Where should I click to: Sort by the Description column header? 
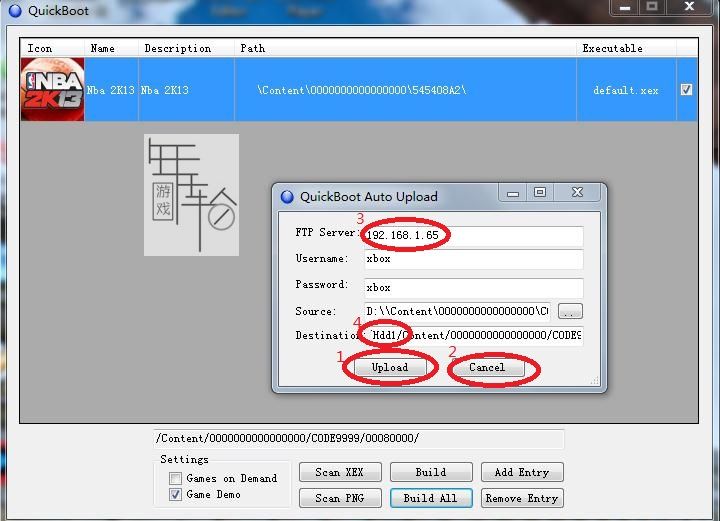point(186,48)
